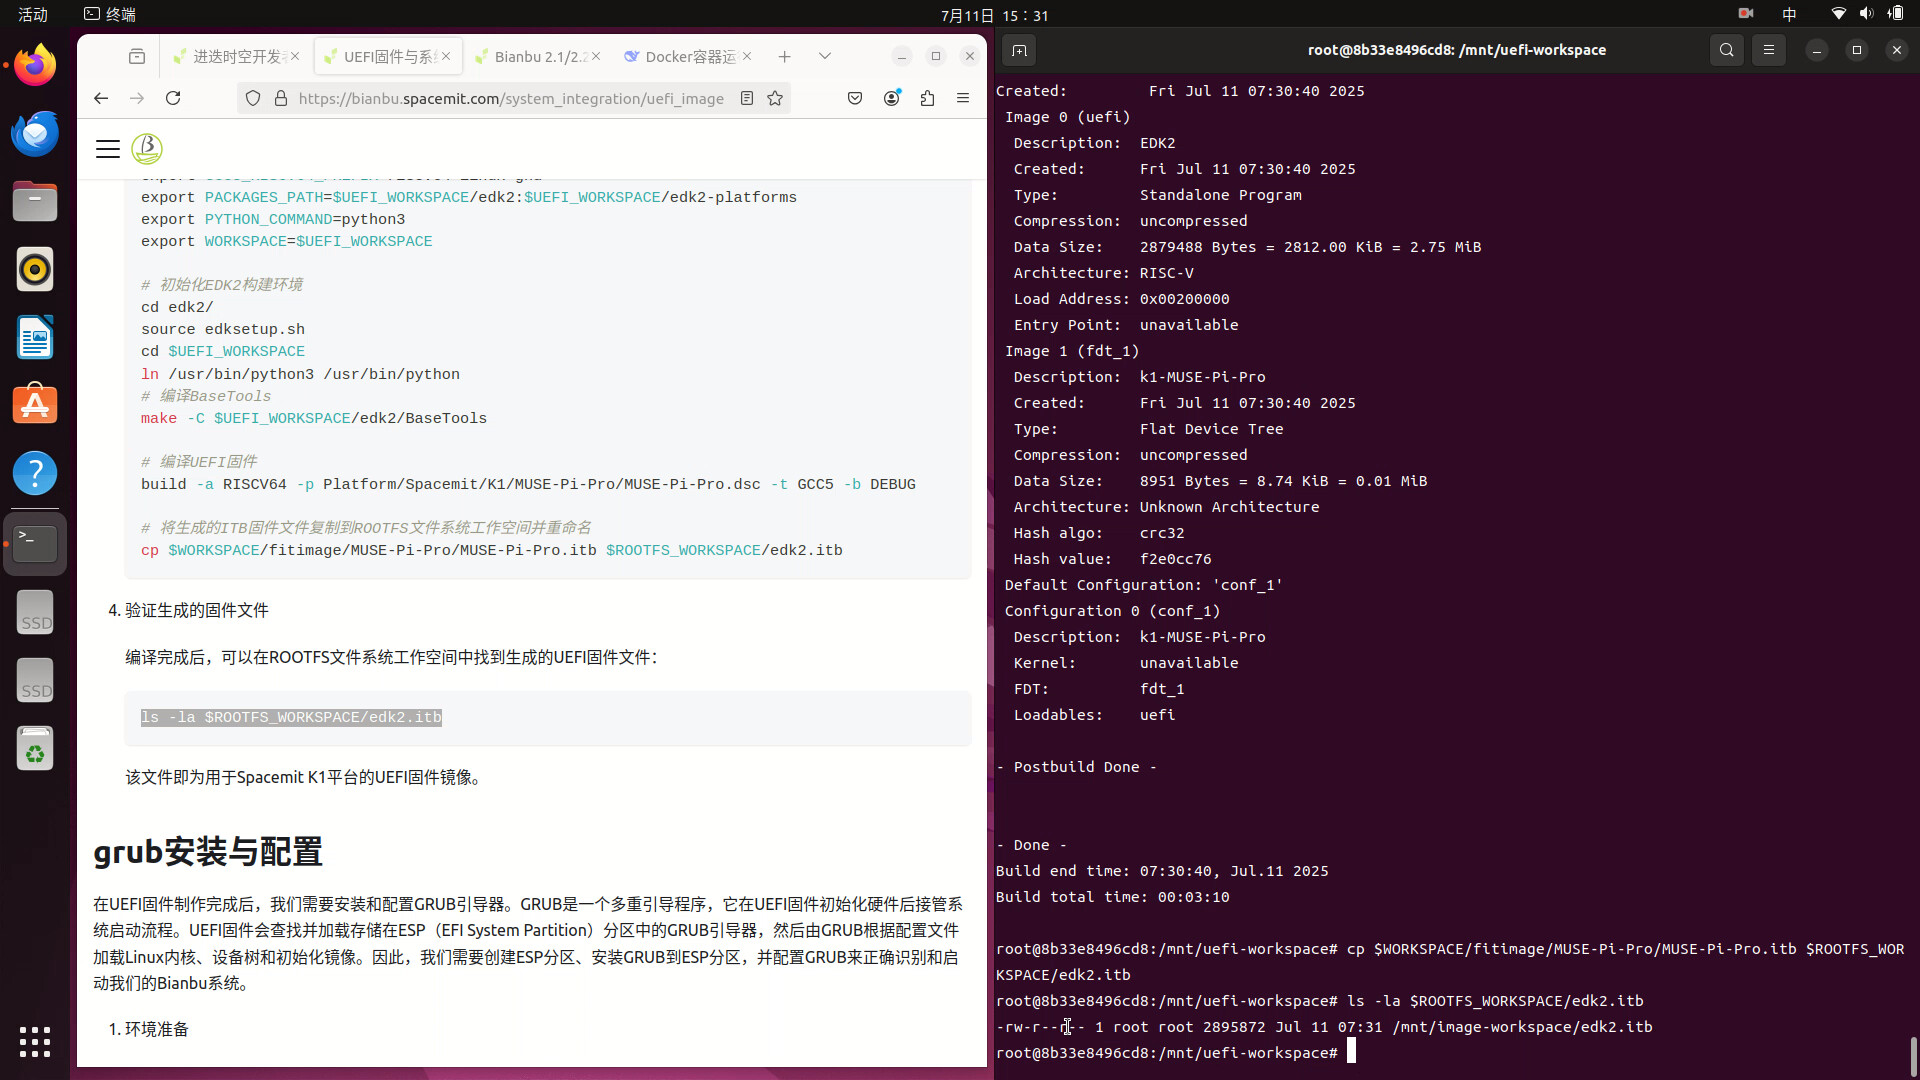Go forward in Firefox history
The height and width of the screenshot is (1080, 1920).
[x=137, y=98]
